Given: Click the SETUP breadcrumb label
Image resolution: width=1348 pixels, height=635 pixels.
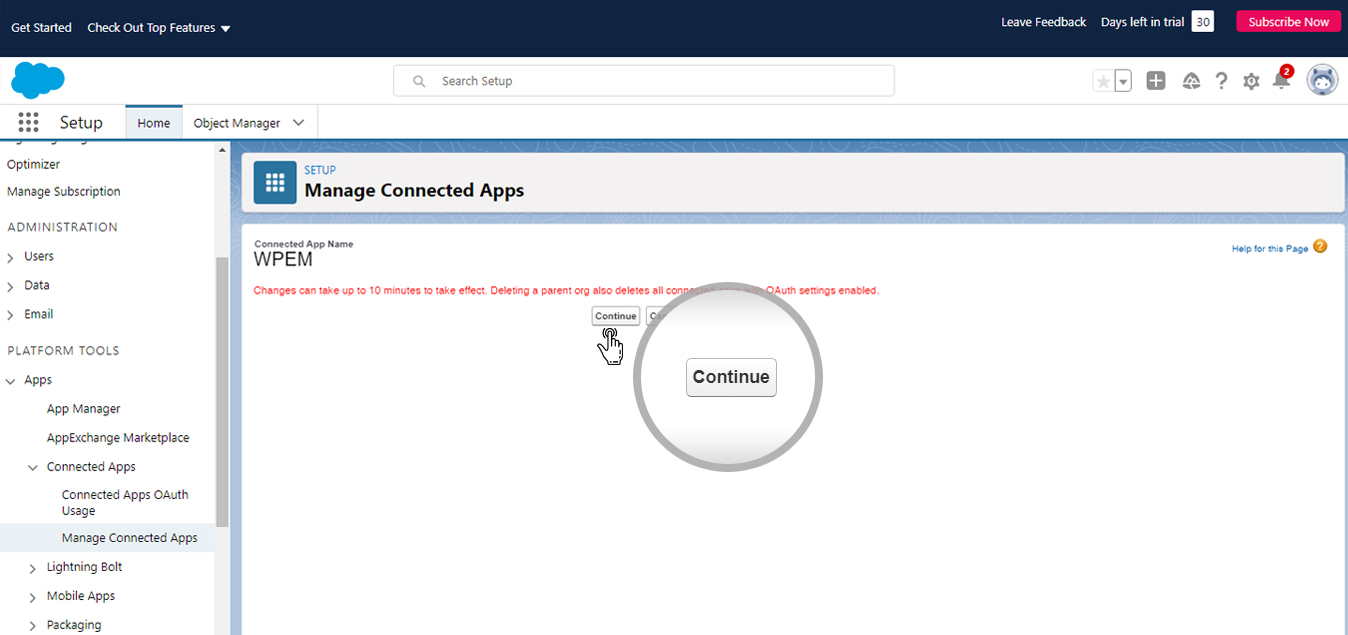Looking at the screenshot, I should pos(320,170).
